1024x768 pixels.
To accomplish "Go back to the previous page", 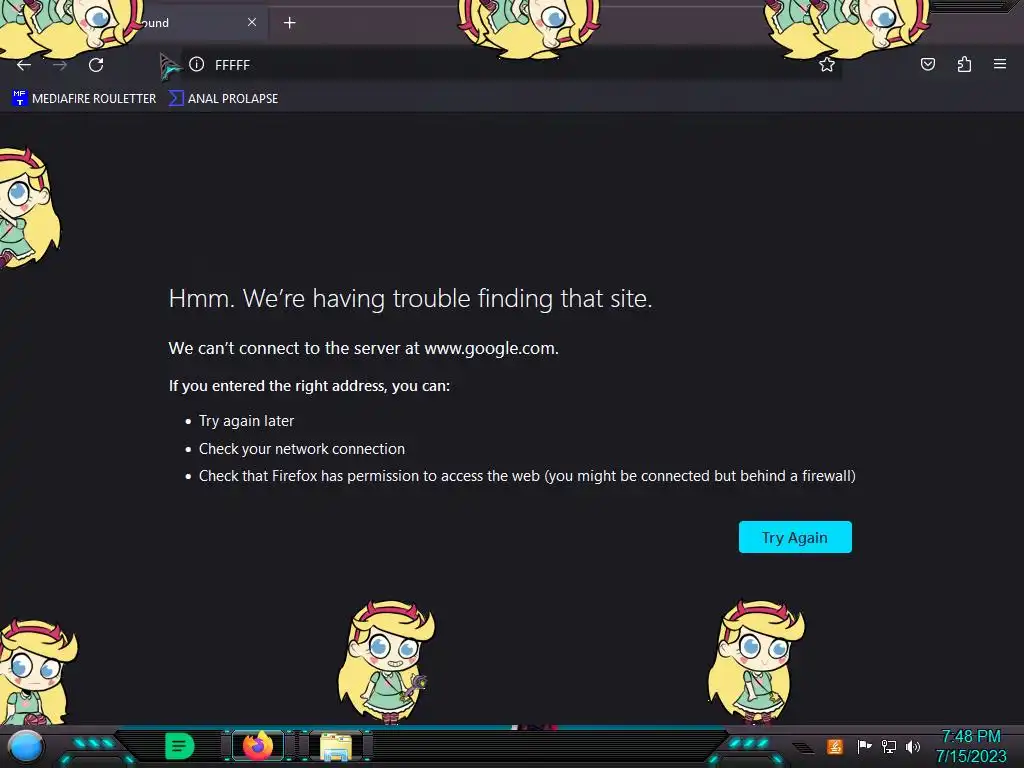I will pyautogui.click(x=24, y=65).
